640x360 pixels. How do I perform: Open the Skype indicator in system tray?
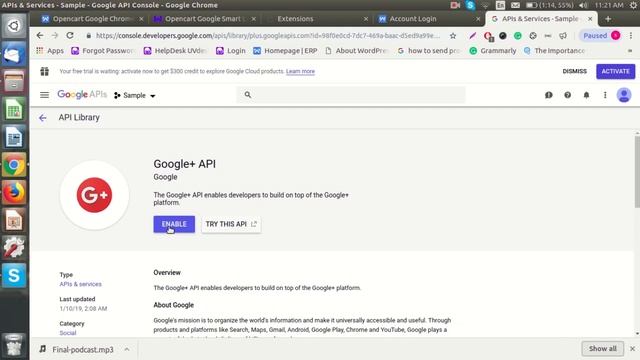(470, 5)
